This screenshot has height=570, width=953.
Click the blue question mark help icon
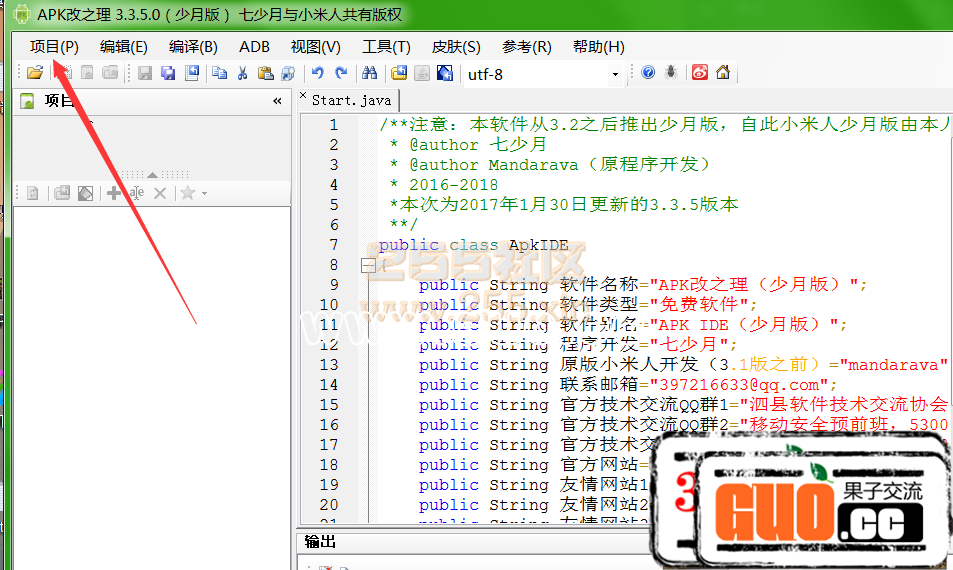coord(648,73)
